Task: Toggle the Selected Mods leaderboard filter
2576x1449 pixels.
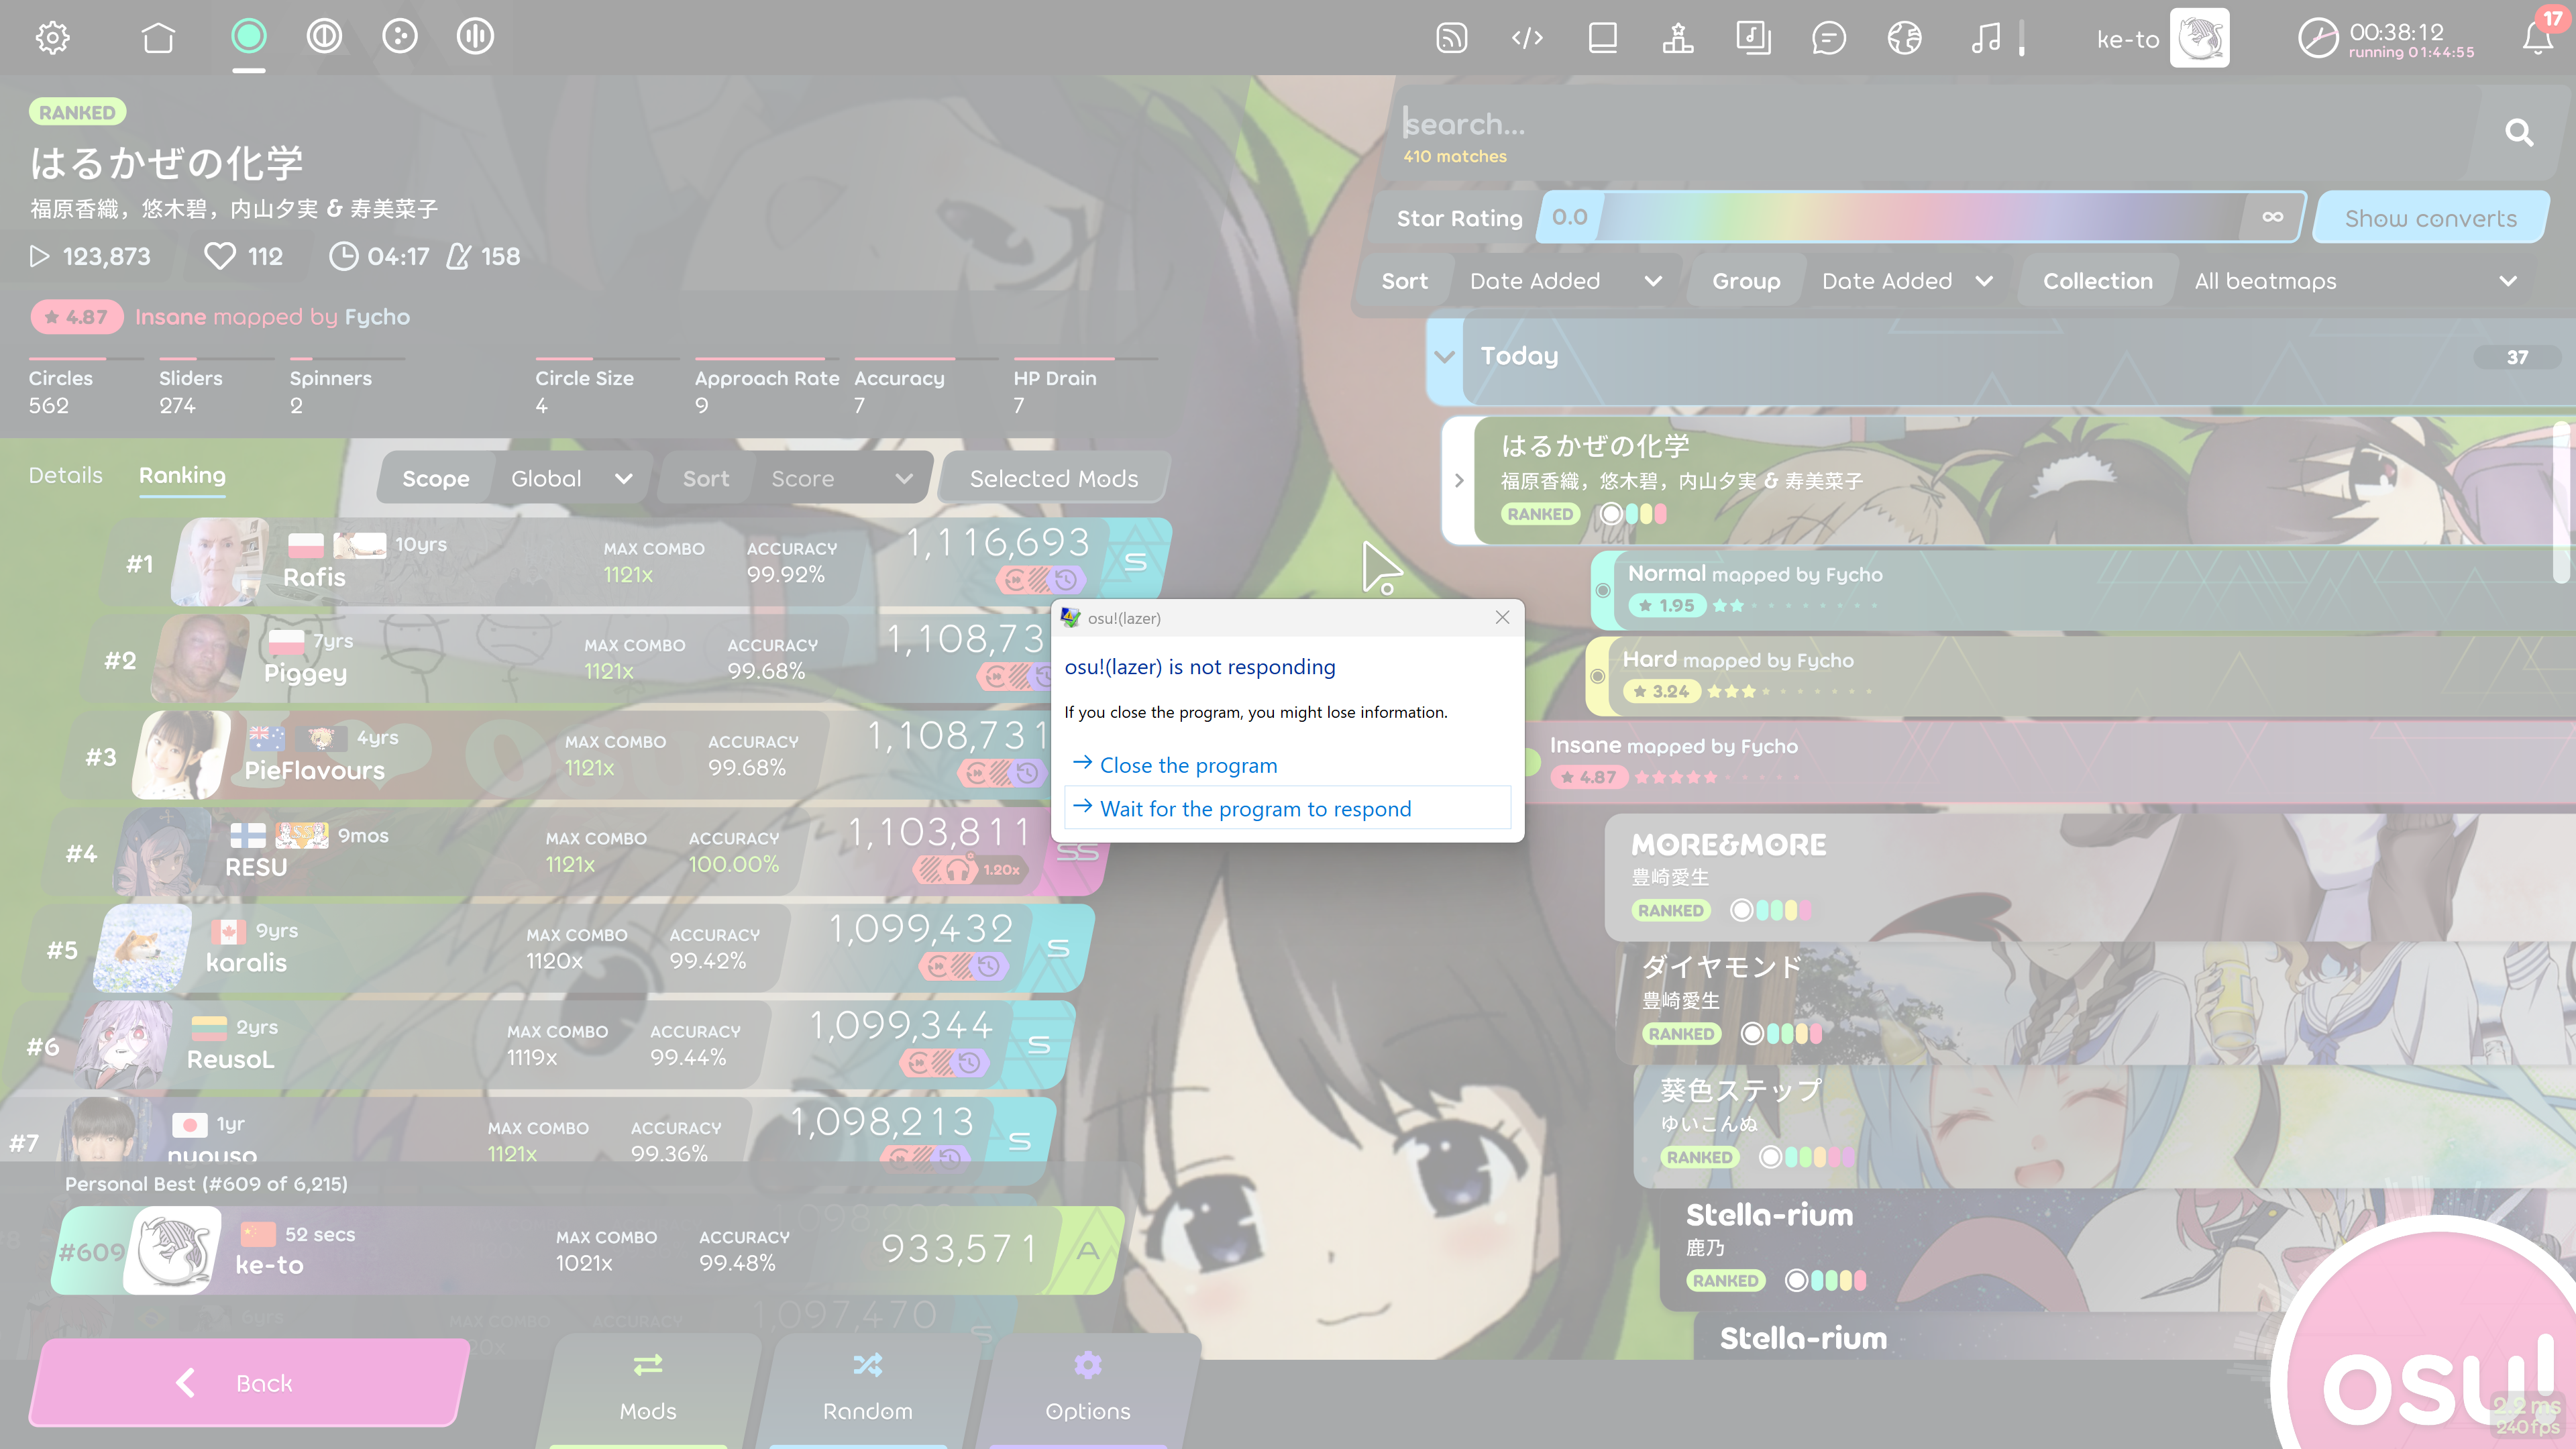Action: pyautogui.click(x=1054, y=478)
